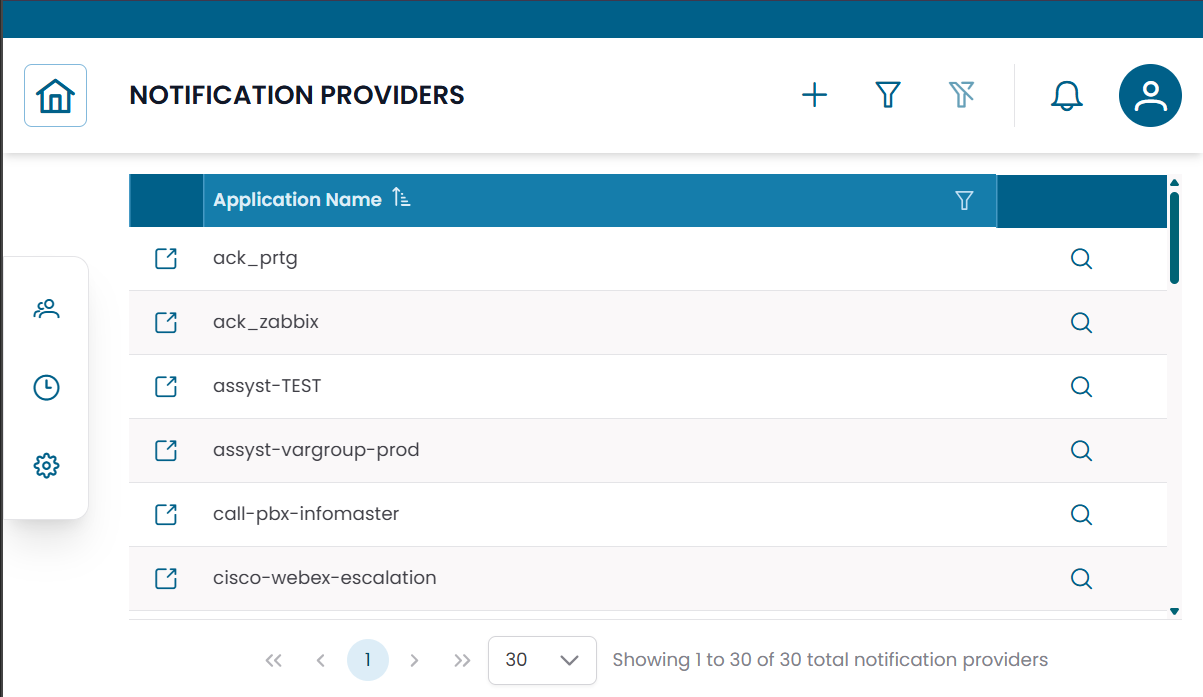This screenshot has width=1203, height=697.
Task: Open the add notification provider plus icon
Action: (814, 94)
